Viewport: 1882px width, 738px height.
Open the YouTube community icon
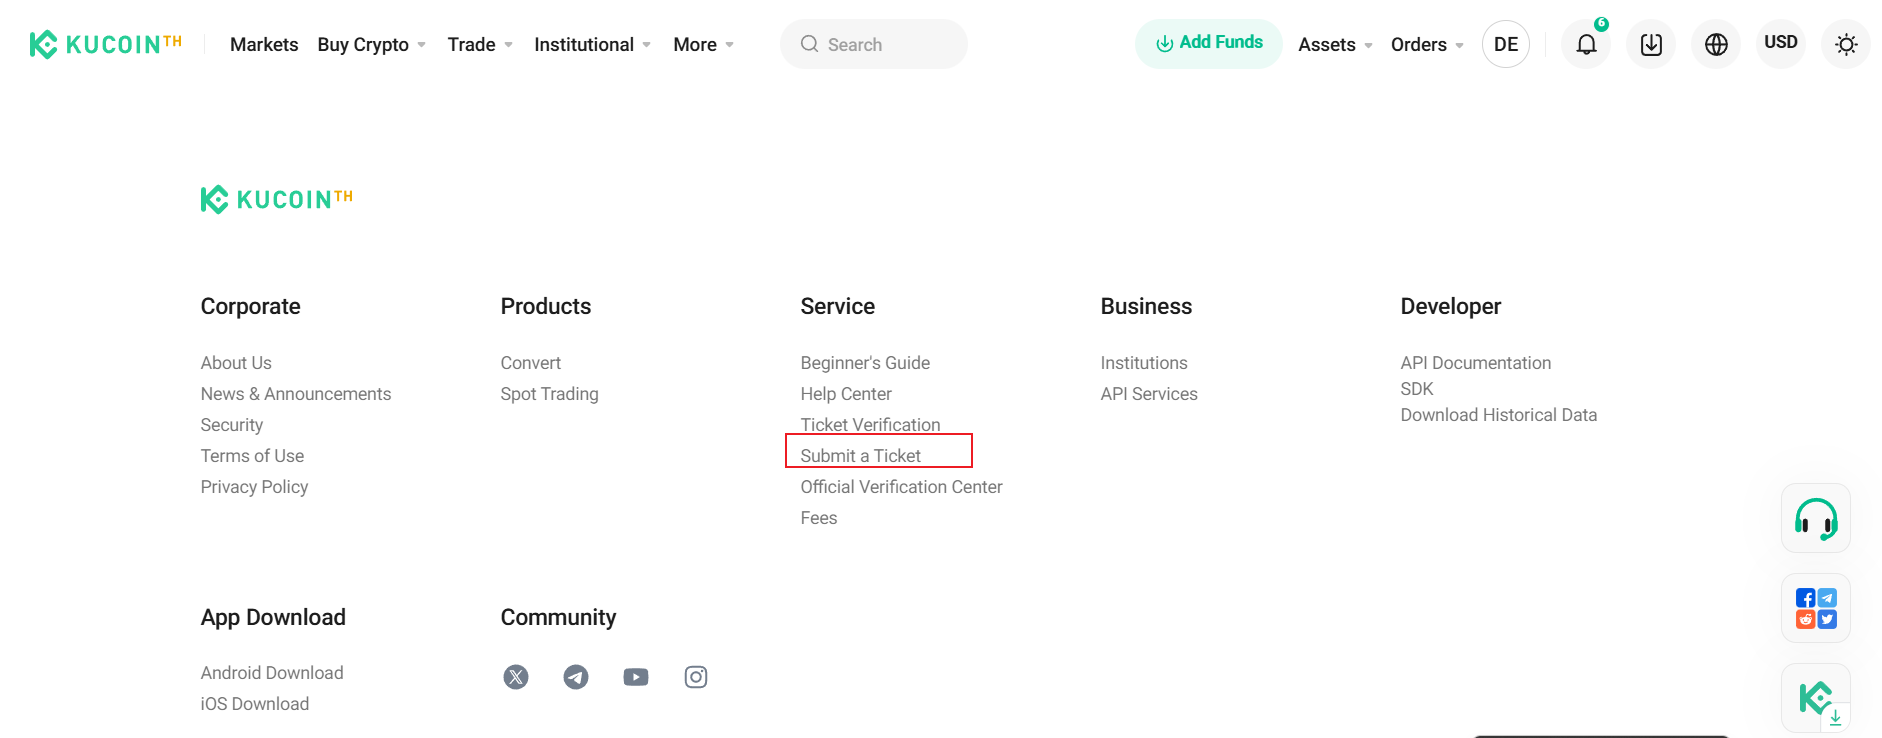coord(636,677)
